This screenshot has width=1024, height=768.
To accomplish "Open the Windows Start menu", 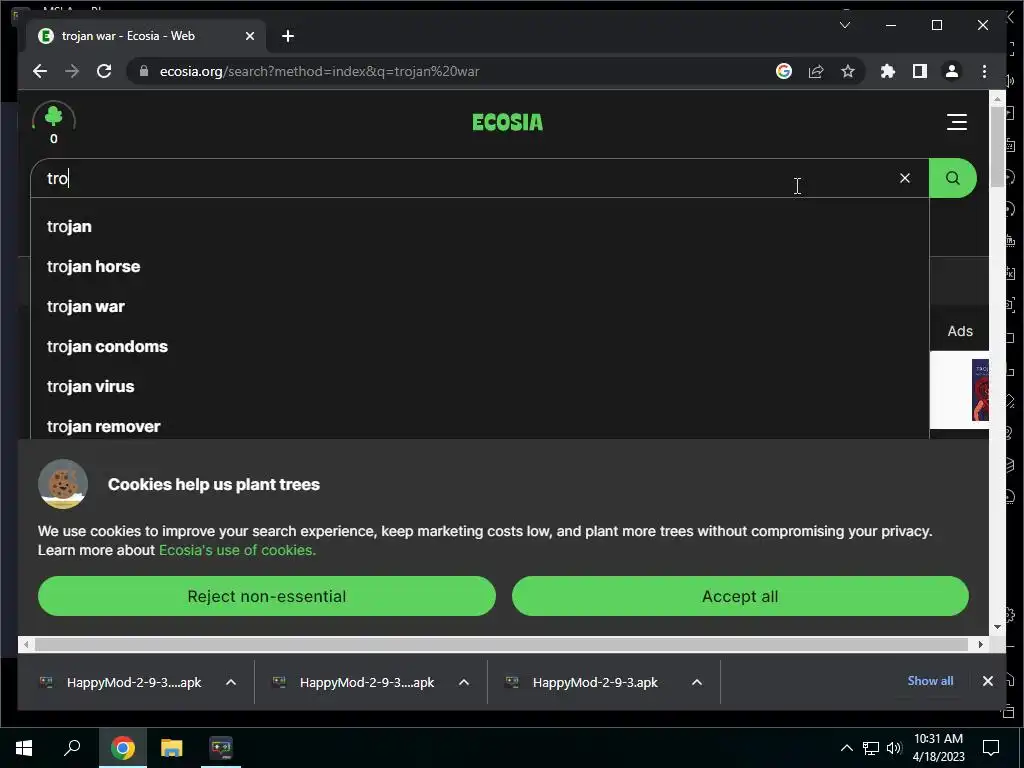I will click(x=24, y=747).
